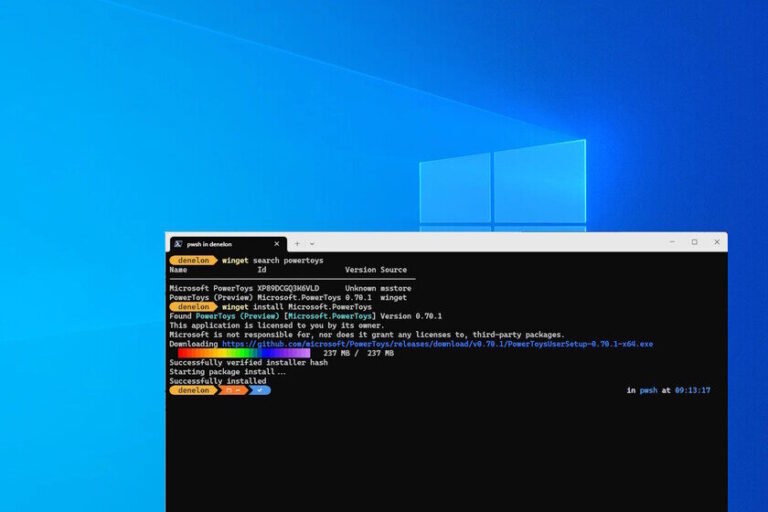Viewport: 768px width, 512px height.
Task: Click the '09:13:17' timestamp
Action: 693,390
